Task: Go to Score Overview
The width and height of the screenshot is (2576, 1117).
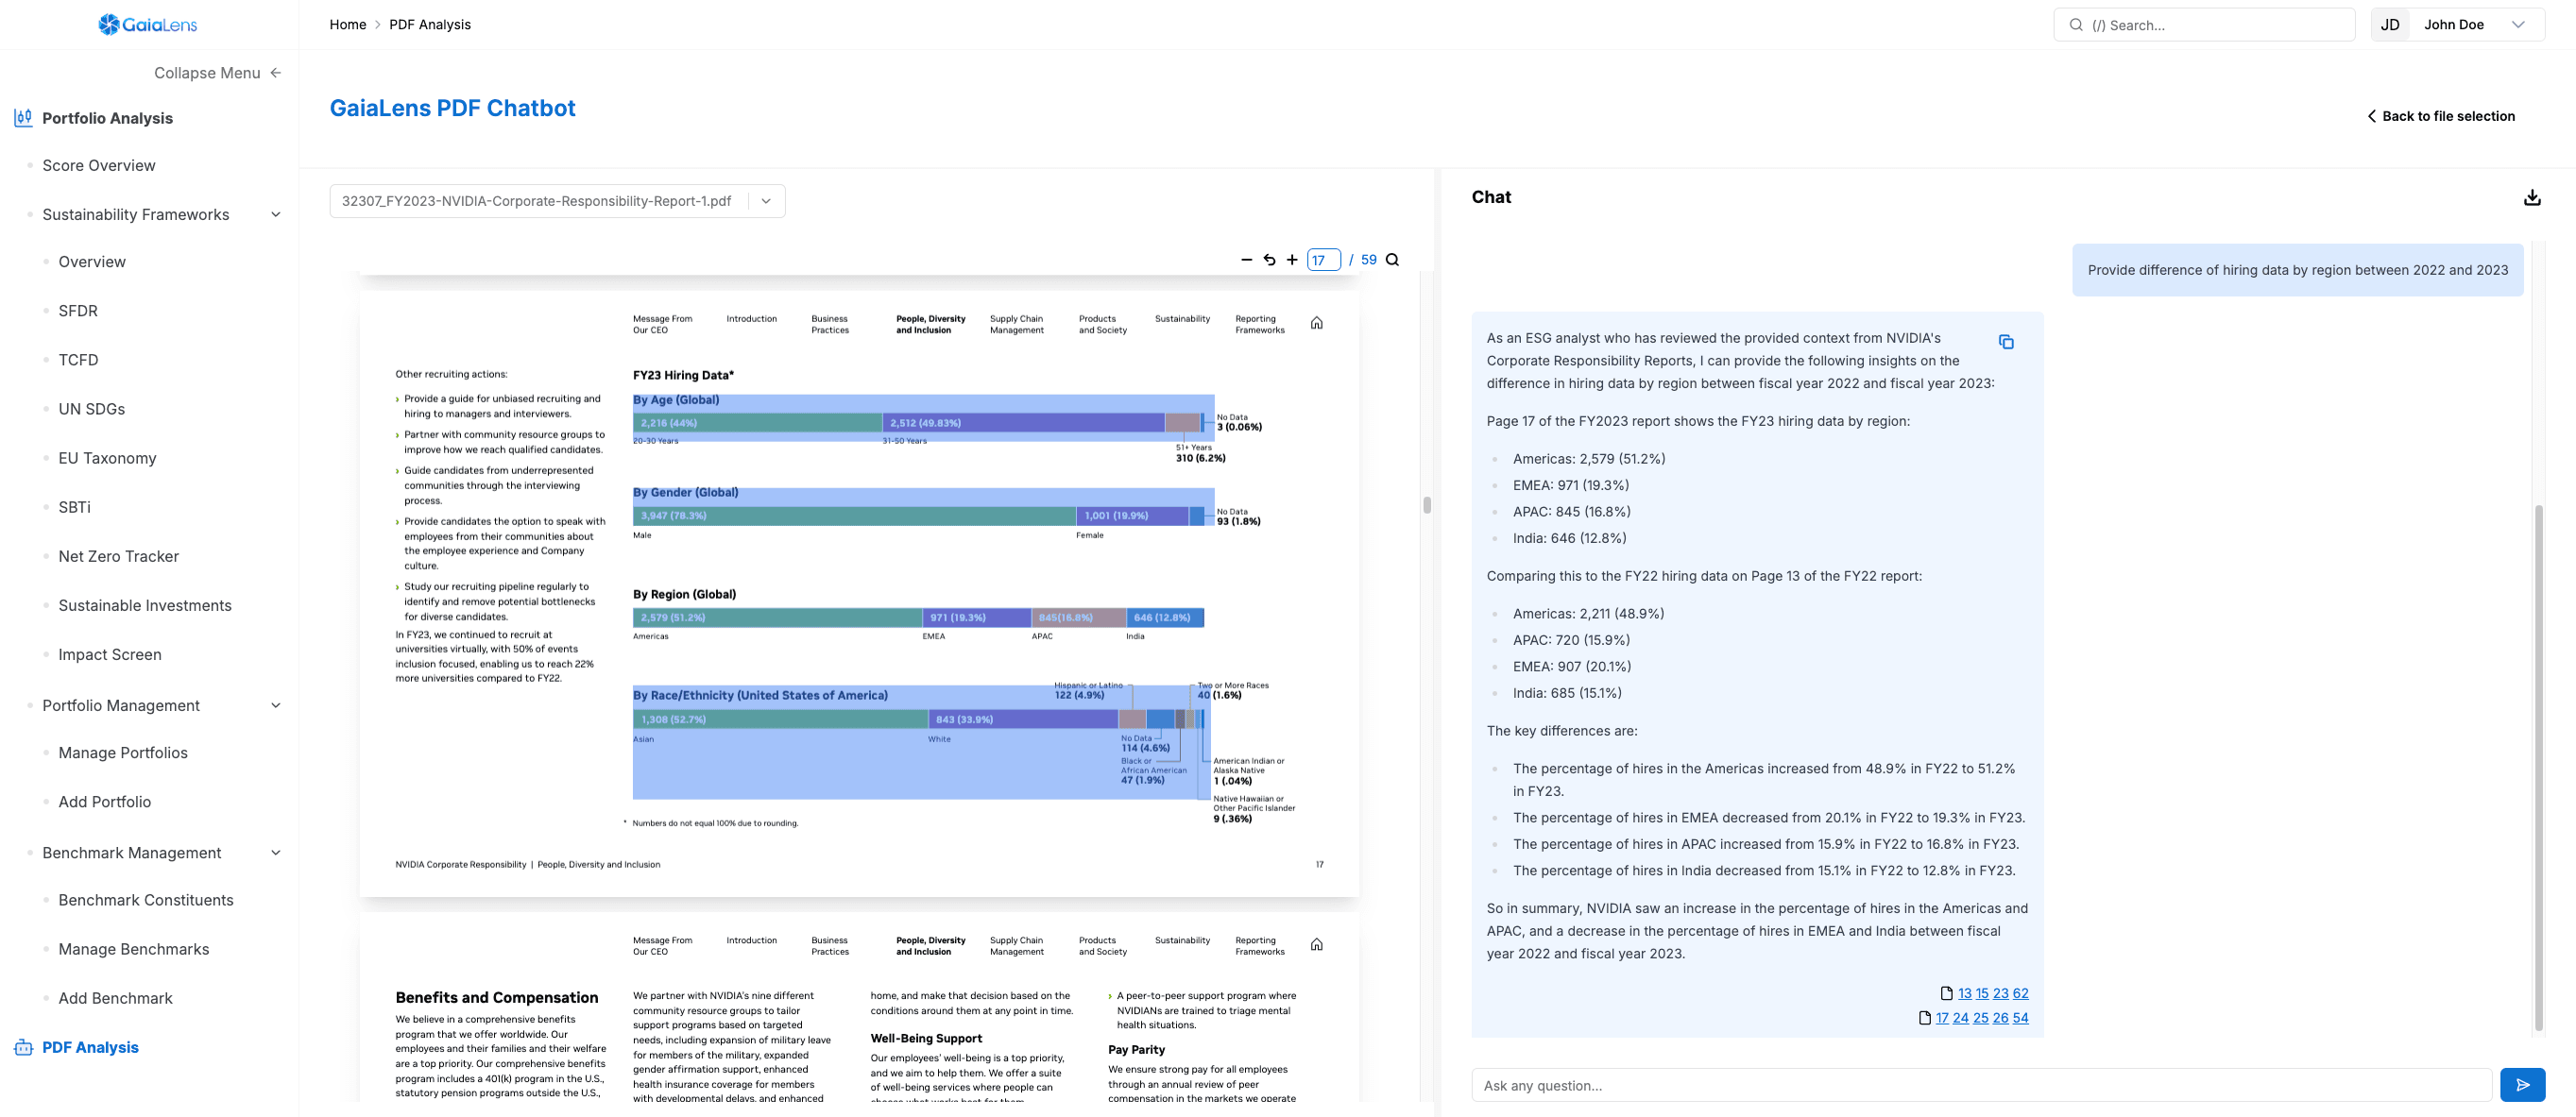Action: (99, 165)
